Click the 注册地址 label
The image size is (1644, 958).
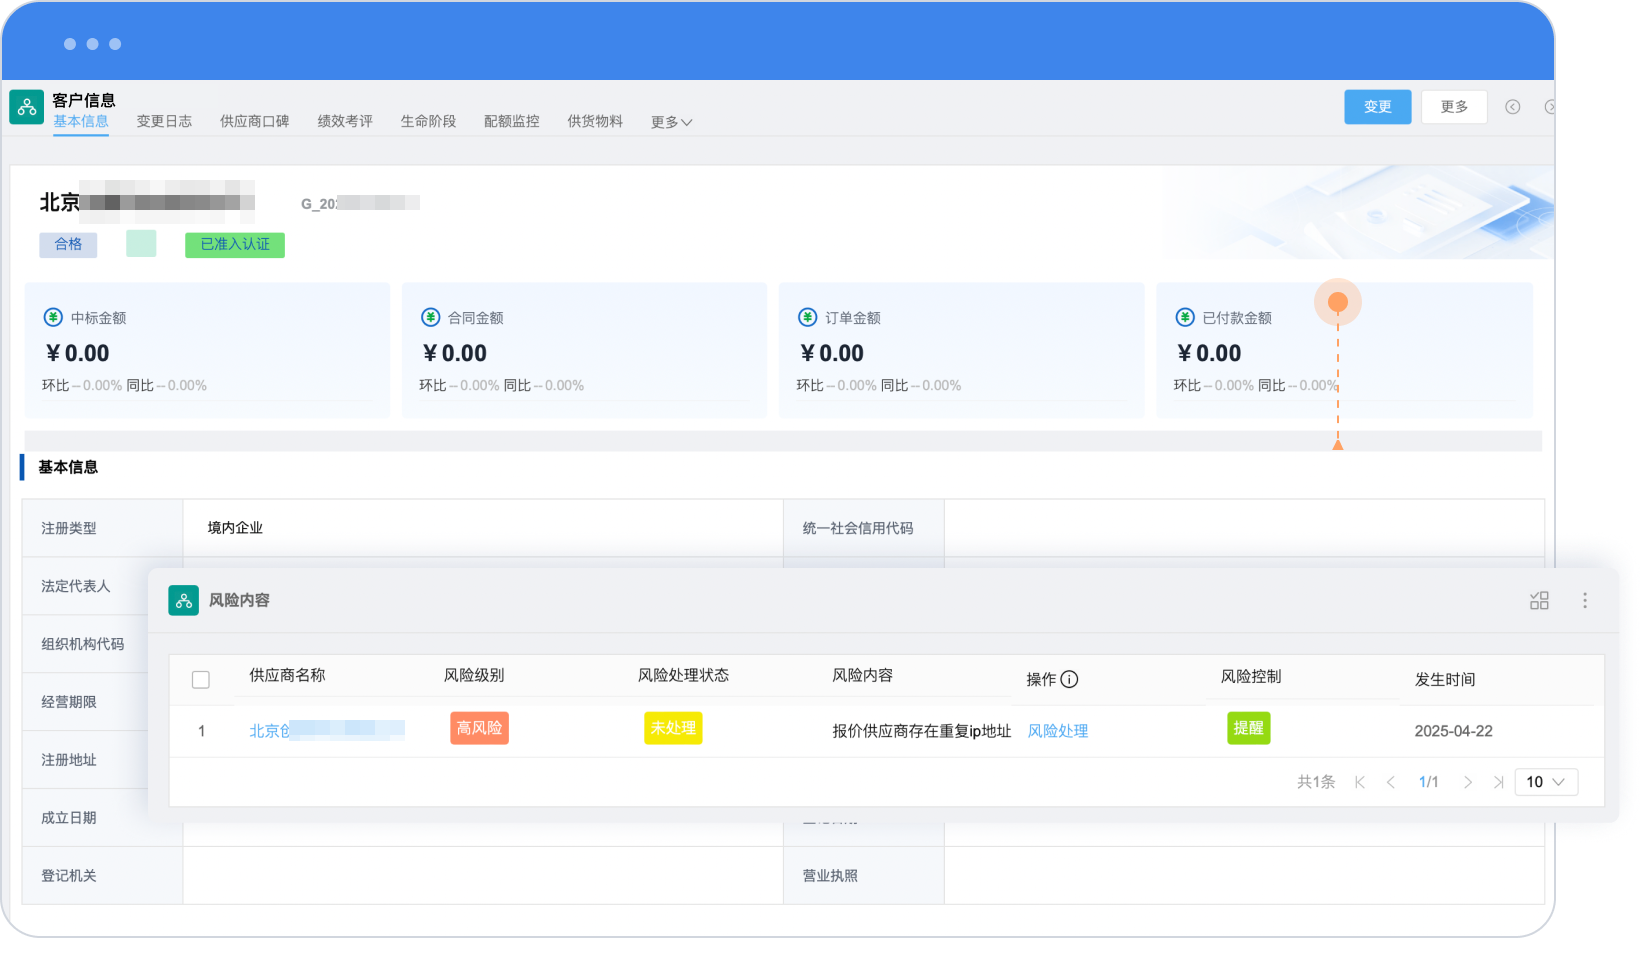[69, 760]
